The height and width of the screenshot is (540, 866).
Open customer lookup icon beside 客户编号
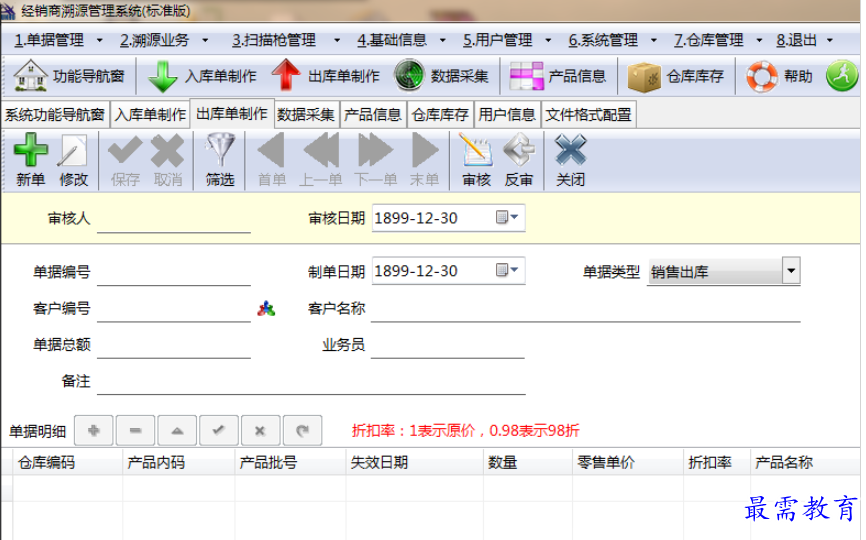[x=266, y=309]
